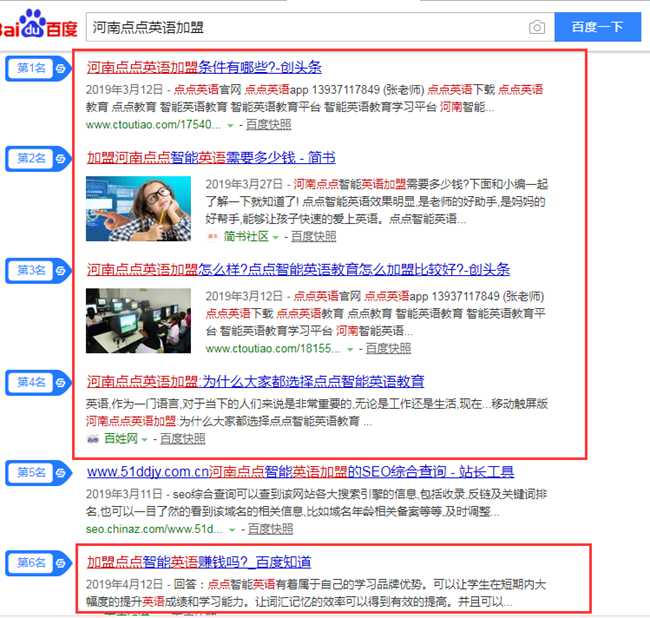This screenshot has height=618, width=650.
Task: Click the 百姓网 site favicon
Action: 93,439
